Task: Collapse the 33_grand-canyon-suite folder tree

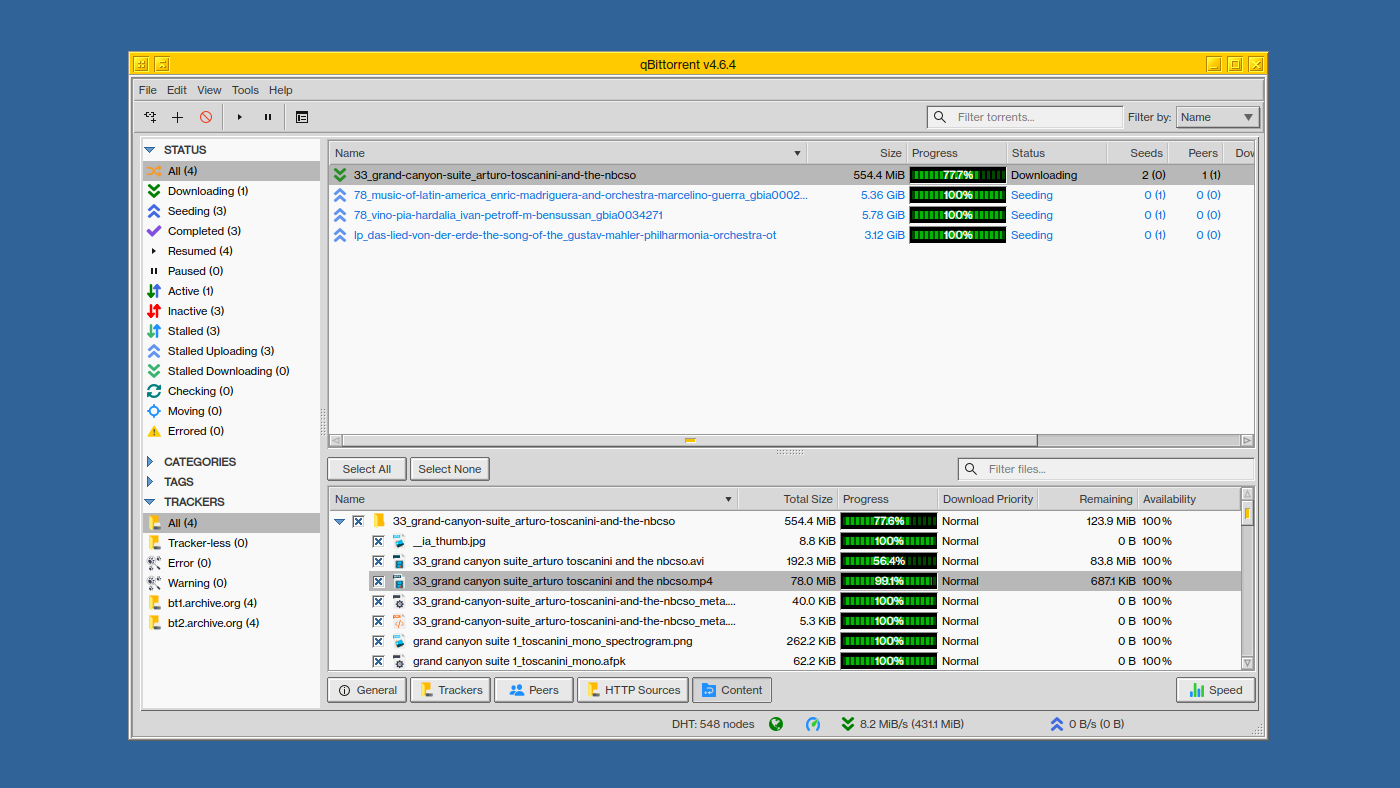Action: point(340,521)
